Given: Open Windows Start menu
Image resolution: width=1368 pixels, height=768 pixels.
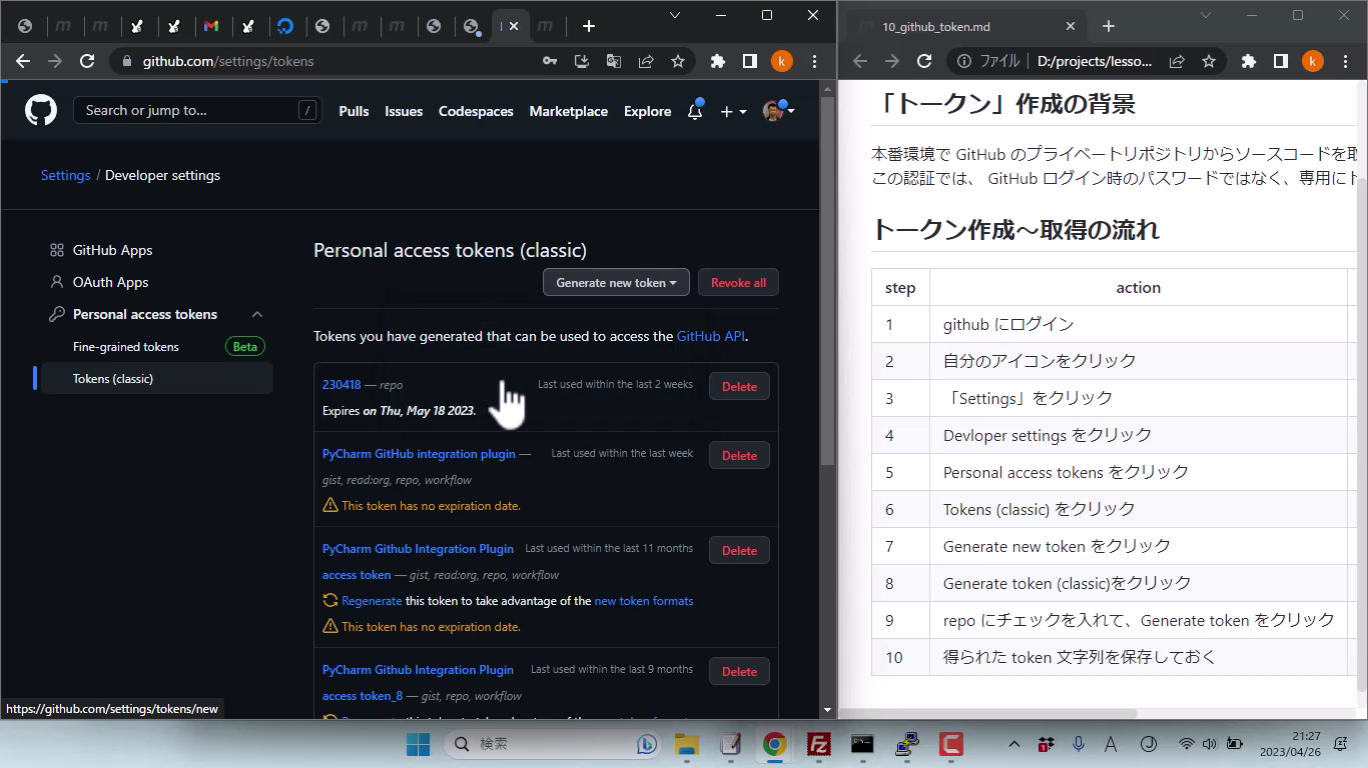Looking at the screenshot, I should coord(418,744).
